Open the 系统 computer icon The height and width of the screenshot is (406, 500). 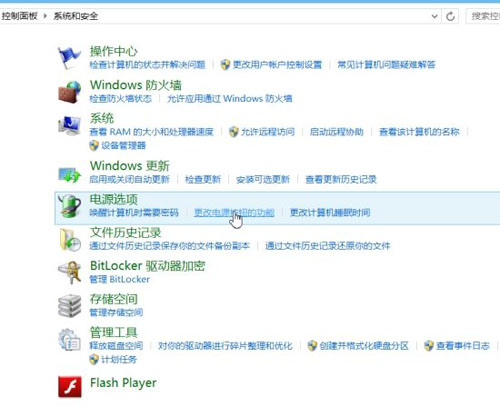pos(69,125)
